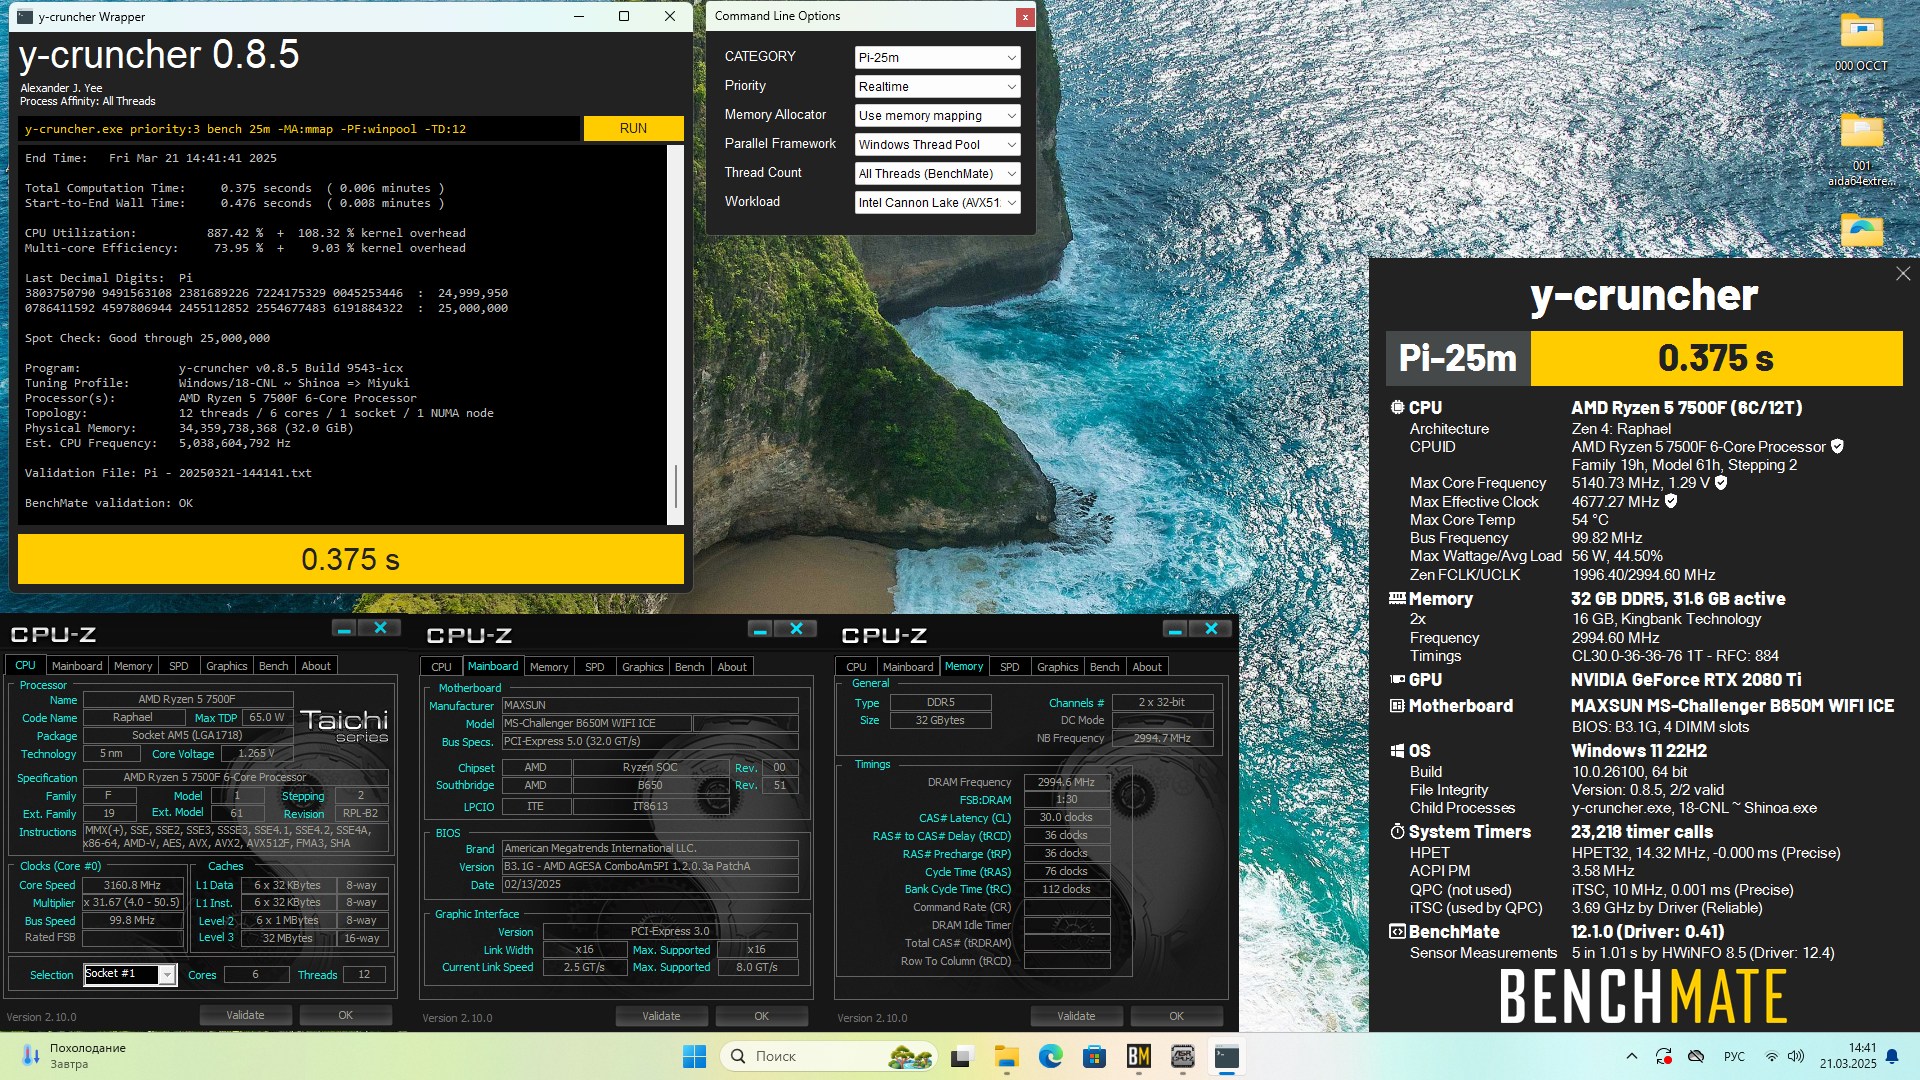Switch to the console terminal taskbar icon

[1226, 1056]
